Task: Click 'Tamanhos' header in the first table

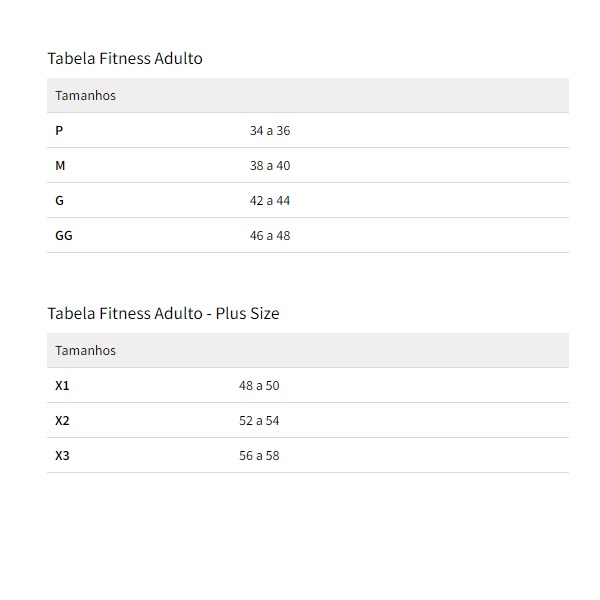Action: (x=85, y=96)
